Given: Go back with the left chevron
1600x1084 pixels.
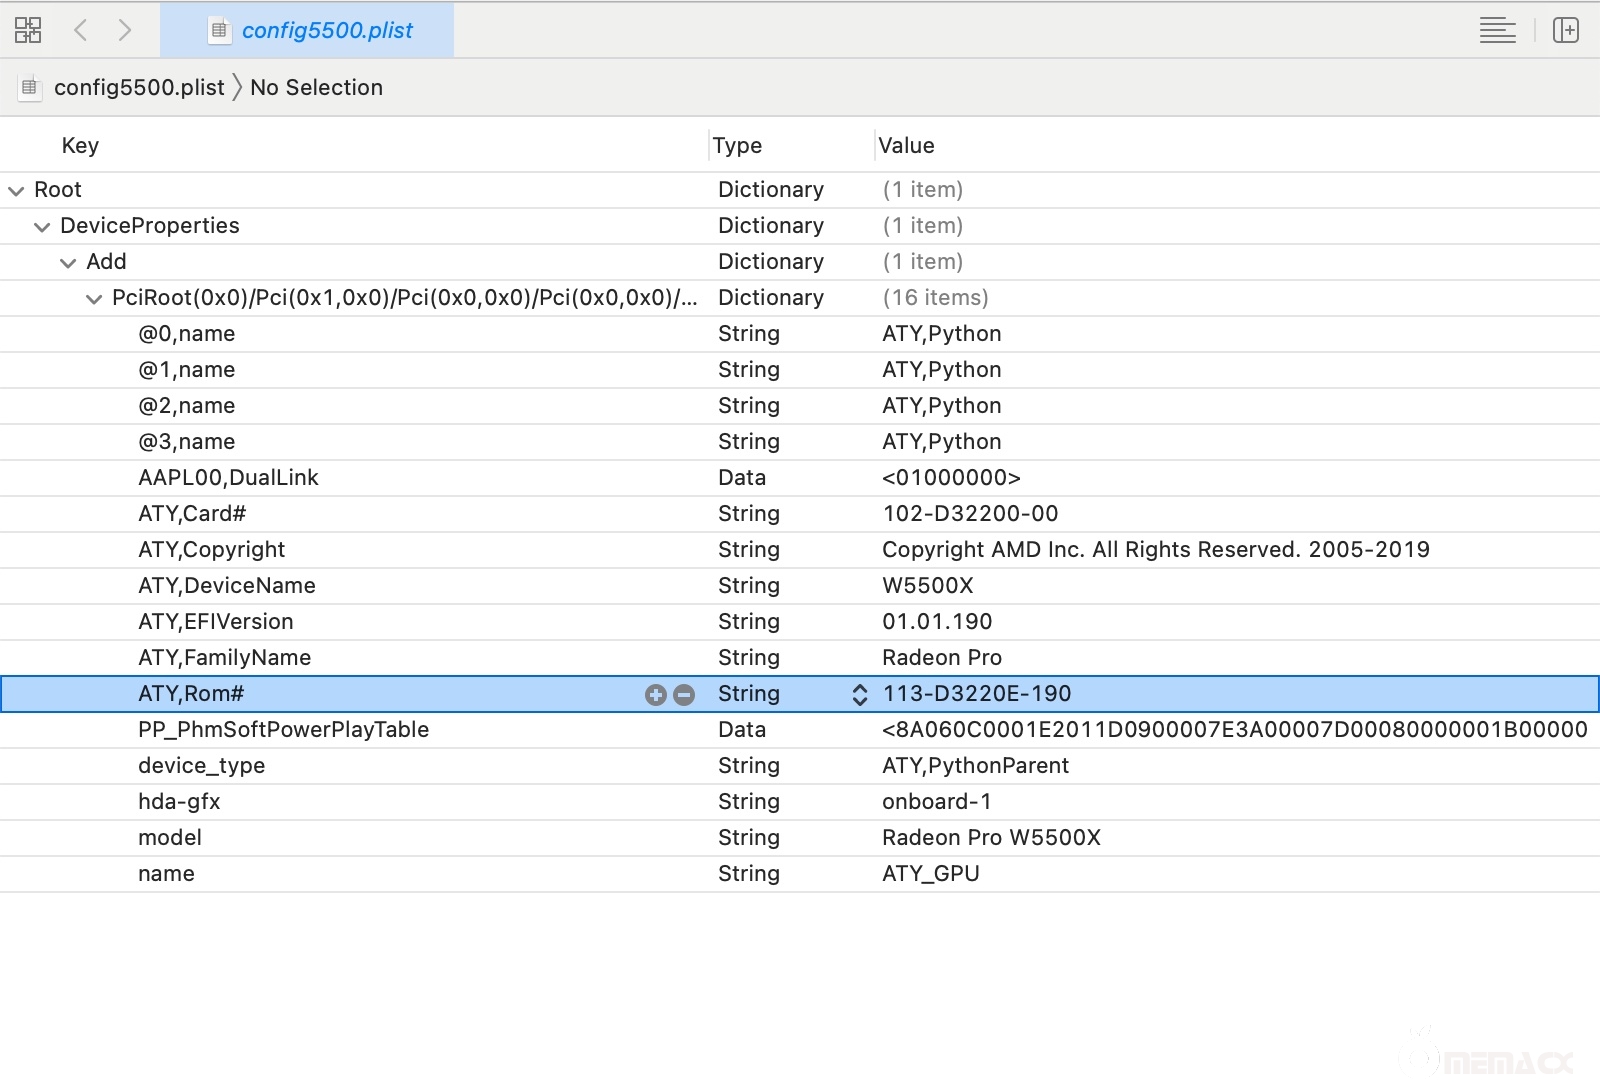Looking at the screenshot, I should 81,30.
